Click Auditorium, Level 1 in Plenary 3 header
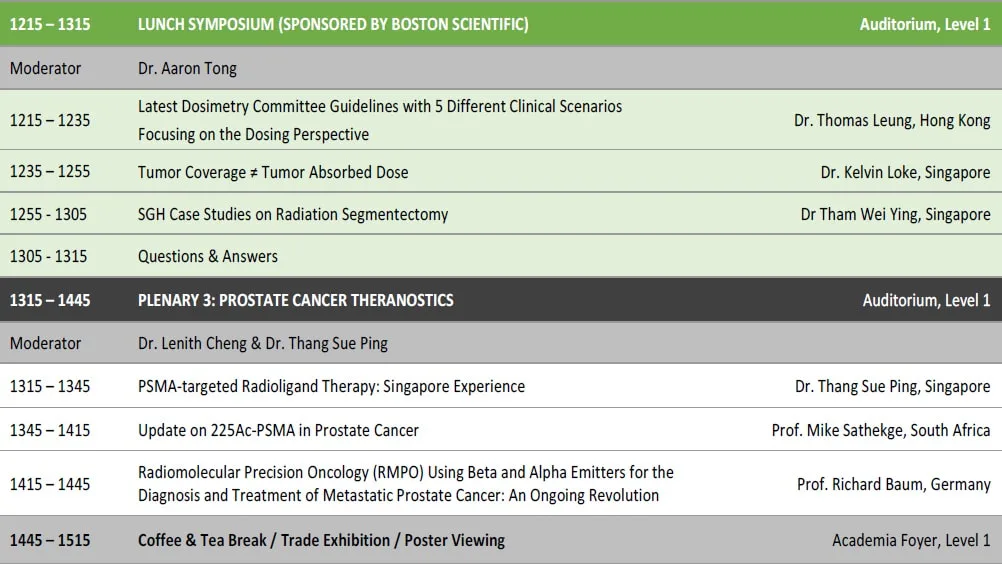 (927, 300)
